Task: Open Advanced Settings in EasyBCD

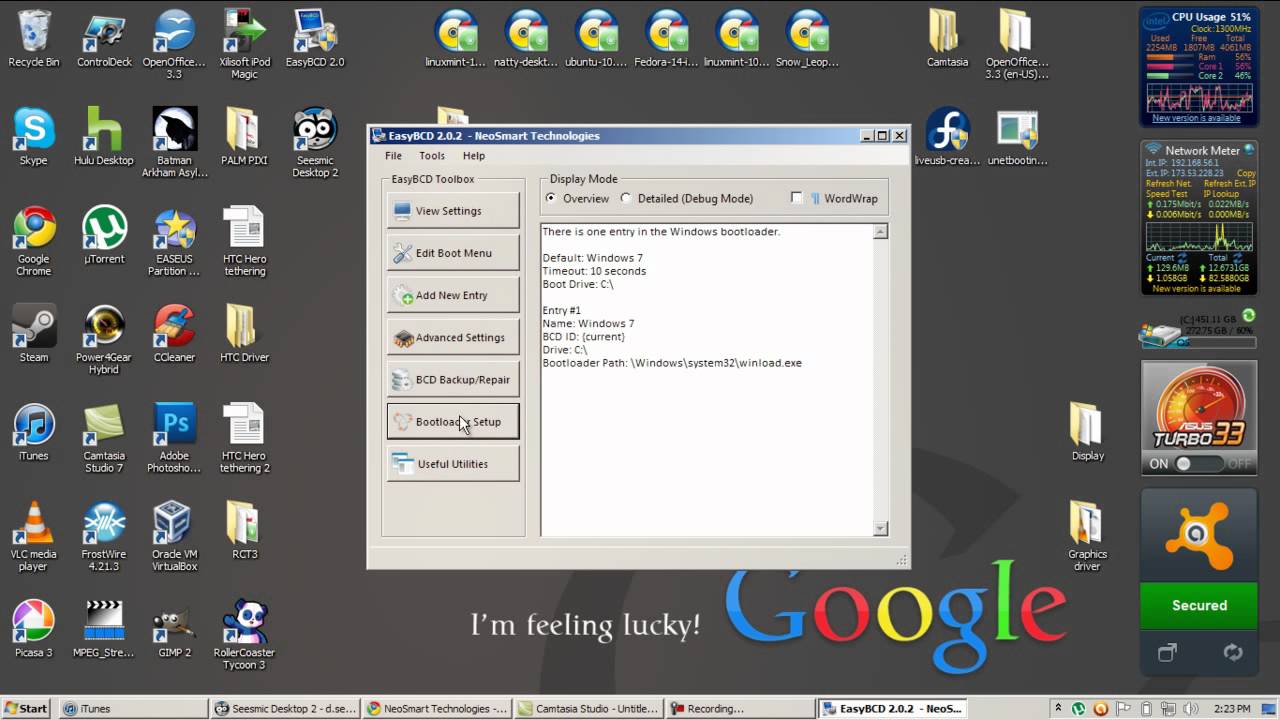Action: (453, 337)
